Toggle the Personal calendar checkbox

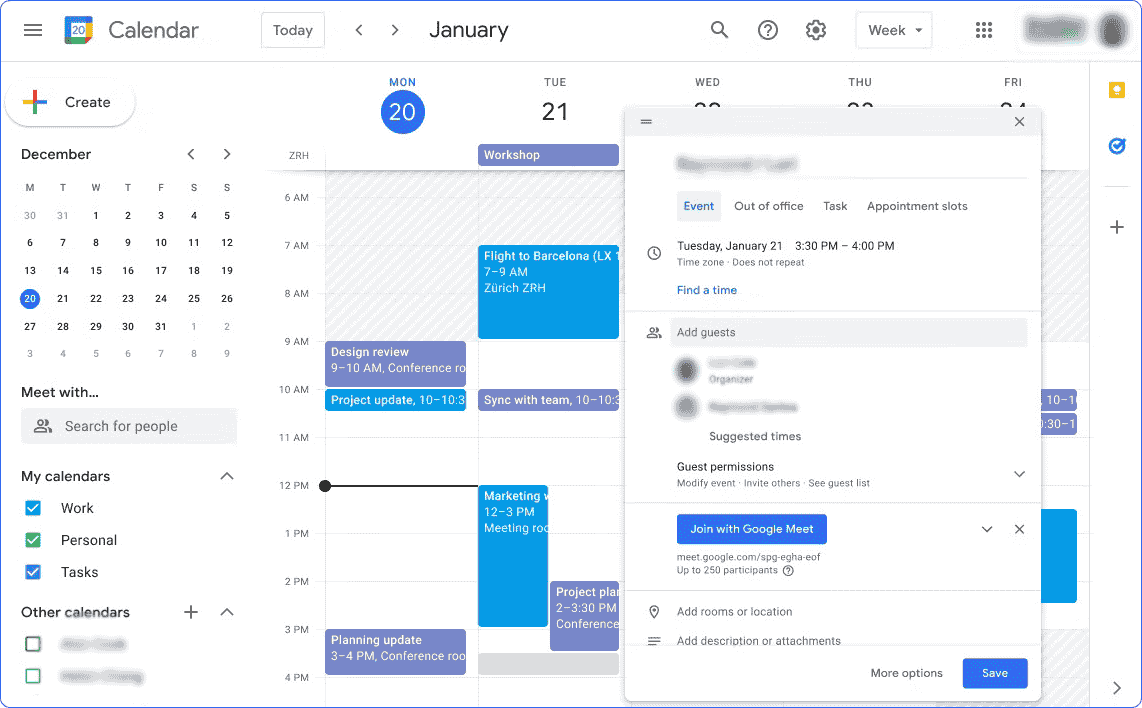pyautogui.click(x=33, y=540)
